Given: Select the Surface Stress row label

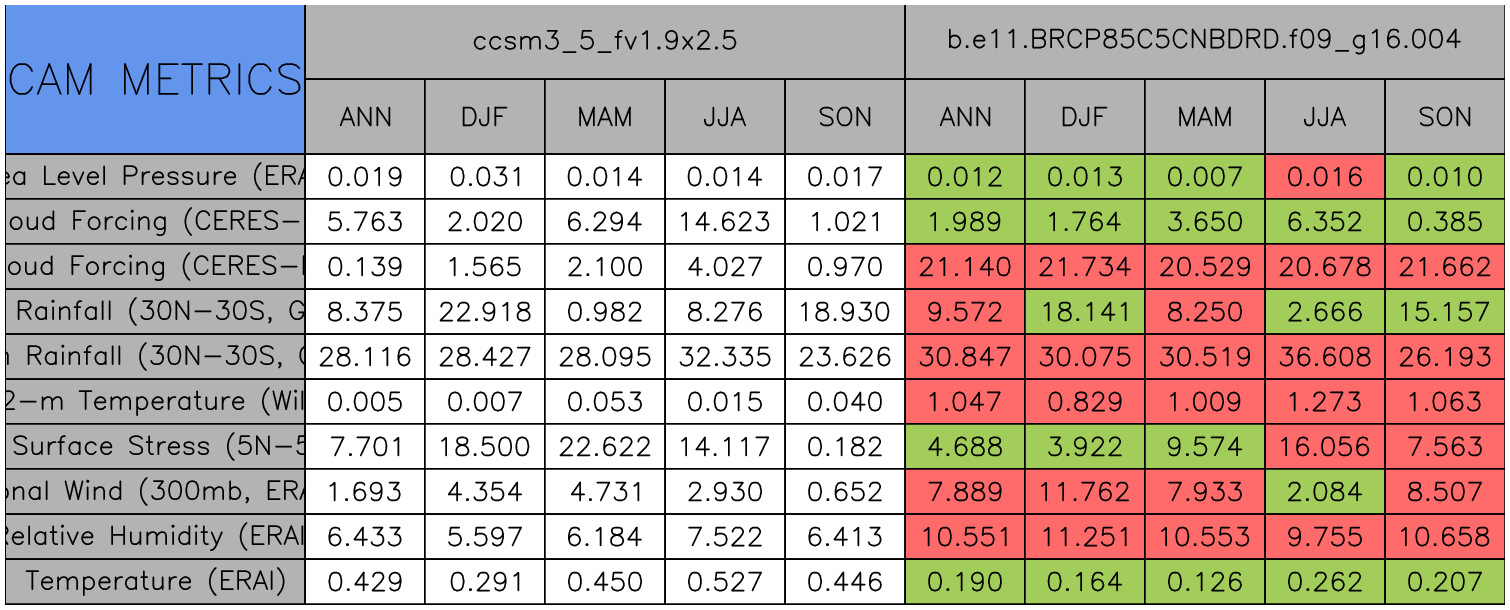Looking at the screenshot, I should coord(154,446).
